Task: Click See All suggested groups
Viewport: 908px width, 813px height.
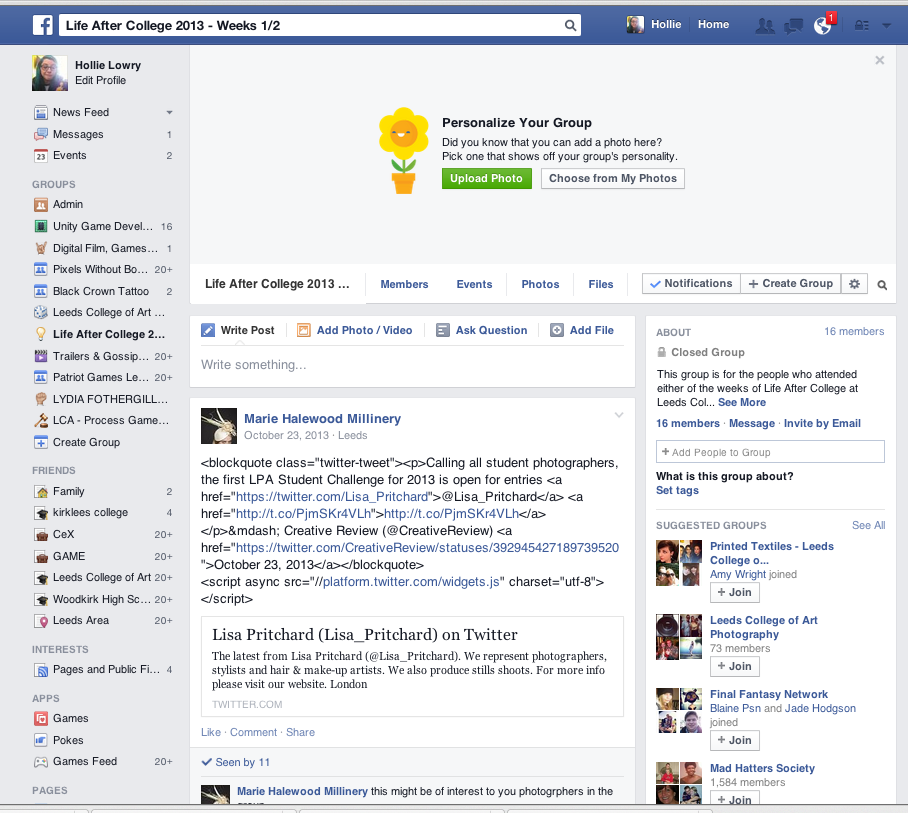Action: pos(868,525)
